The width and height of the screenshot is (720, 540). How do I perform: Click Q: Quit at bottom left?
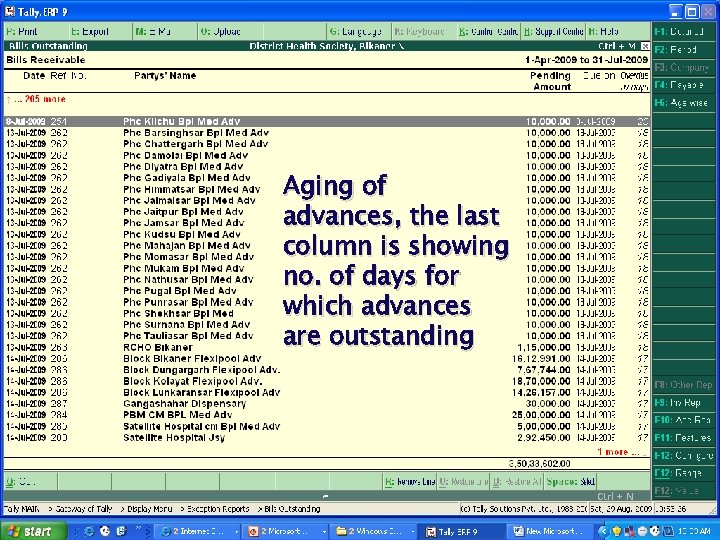(x=30, y=482)
